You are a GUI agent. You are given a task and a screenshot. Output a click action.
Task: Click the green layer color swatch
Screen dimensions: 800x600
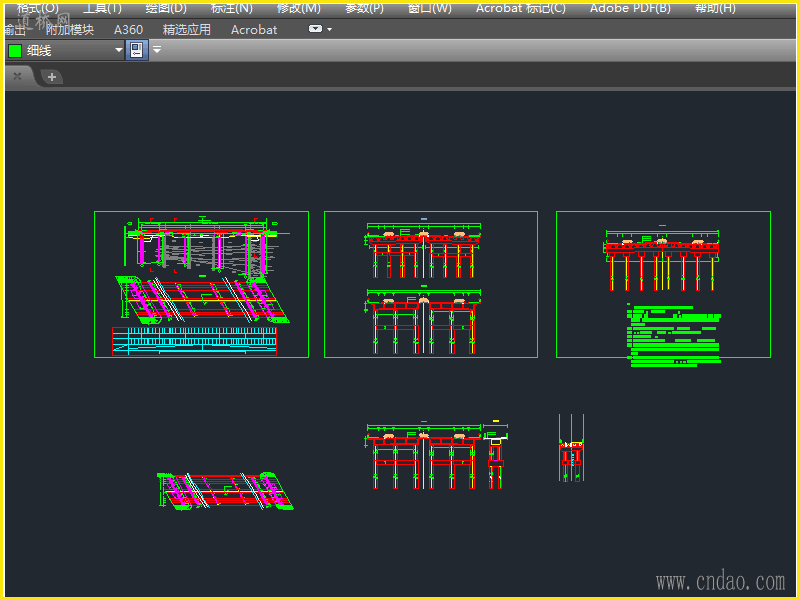coord(15,50)
